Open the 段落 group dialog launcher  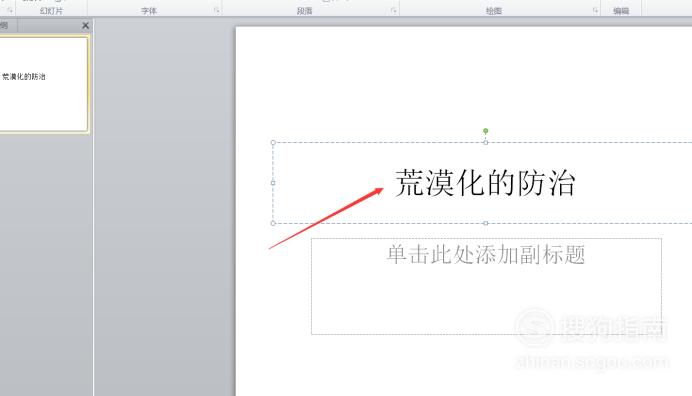[394, 10]
